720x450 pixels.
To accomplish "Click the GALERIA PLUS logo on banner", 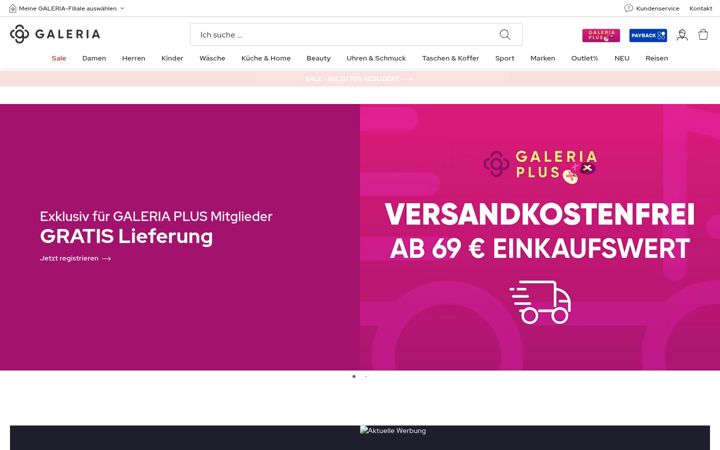I will click(540, 166).
